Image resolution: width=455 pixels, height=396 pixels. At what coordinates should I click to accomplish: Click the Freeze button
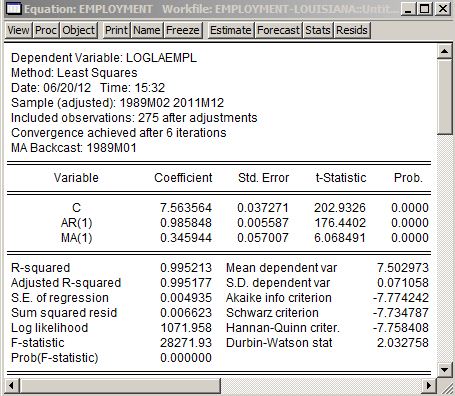coord(183,30)
